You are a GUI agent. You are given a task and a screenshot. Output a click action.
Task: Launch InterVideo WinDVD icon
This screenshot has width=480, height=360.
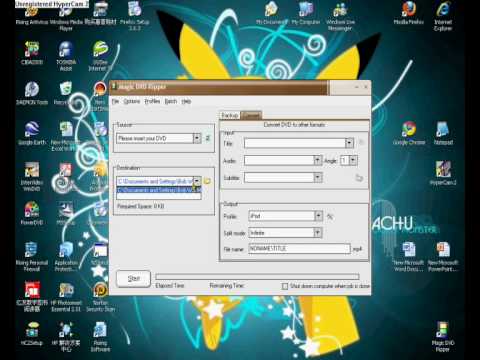click(x=32, y=176)
